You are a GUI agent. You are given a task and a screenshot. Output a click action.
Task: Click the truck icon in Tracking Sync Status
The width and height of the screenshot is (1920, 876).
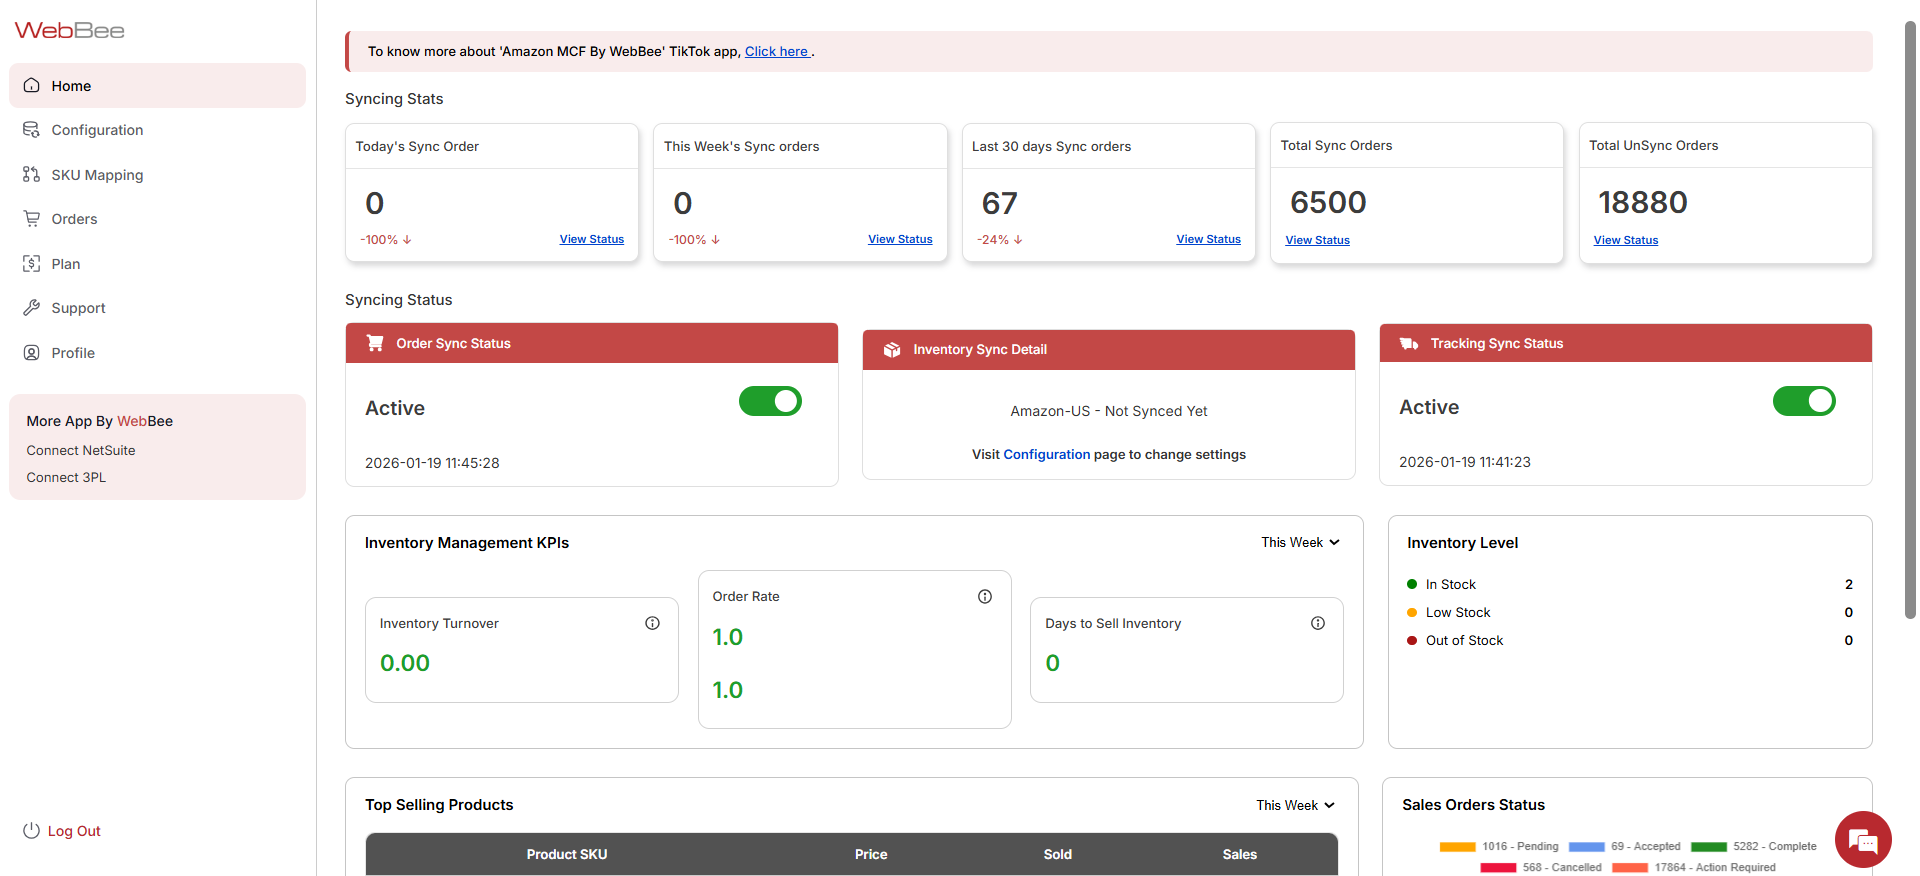click(1409, 343)
